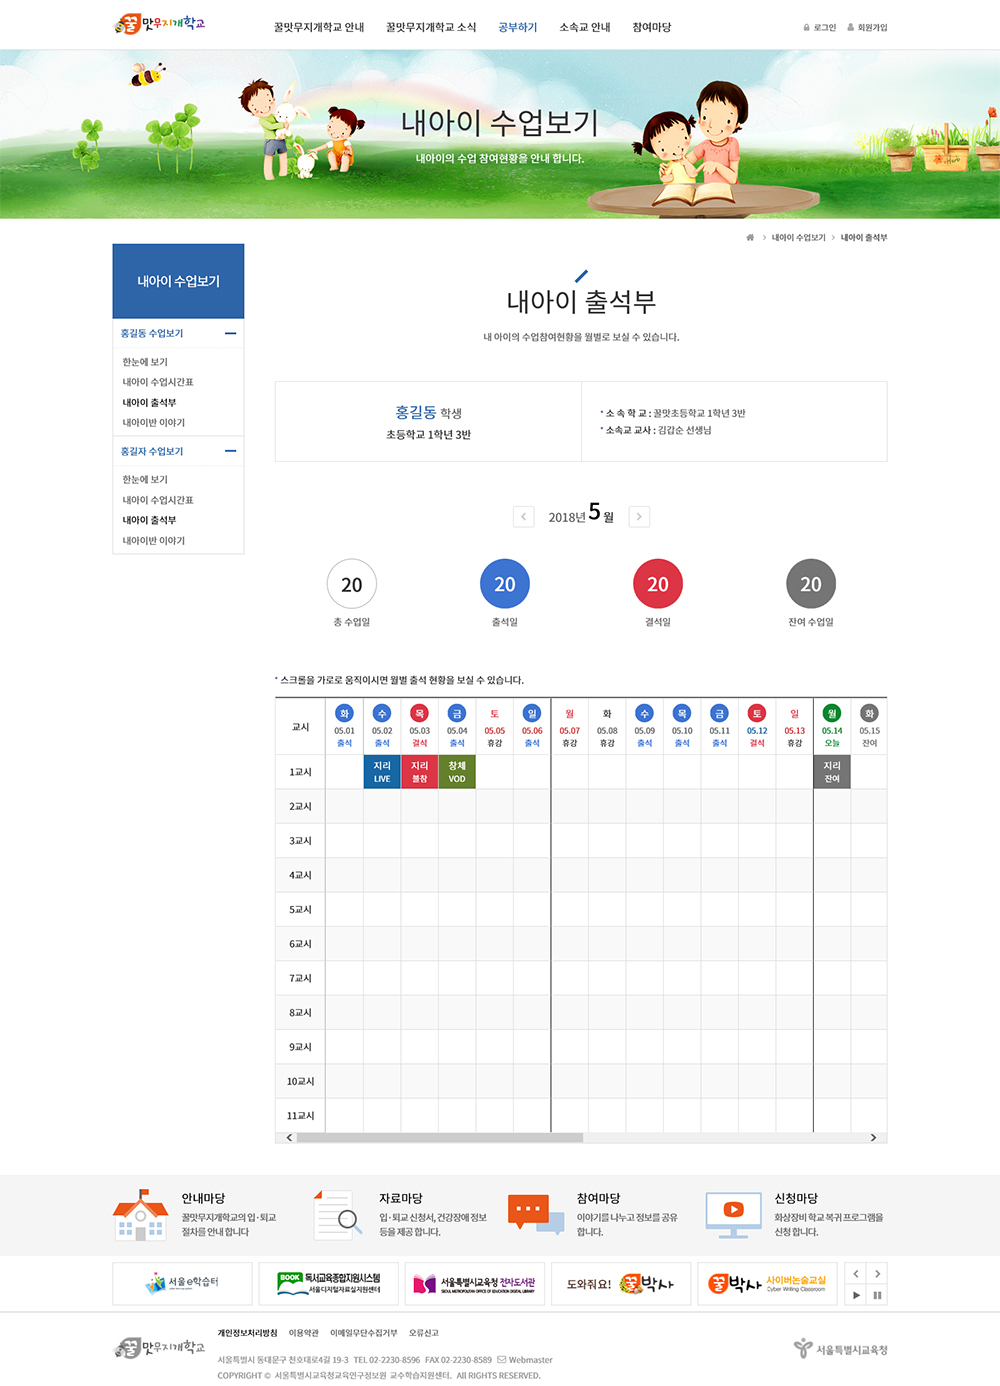Collapse the 홍길동 수업보기 section

[x=231, y=333]
